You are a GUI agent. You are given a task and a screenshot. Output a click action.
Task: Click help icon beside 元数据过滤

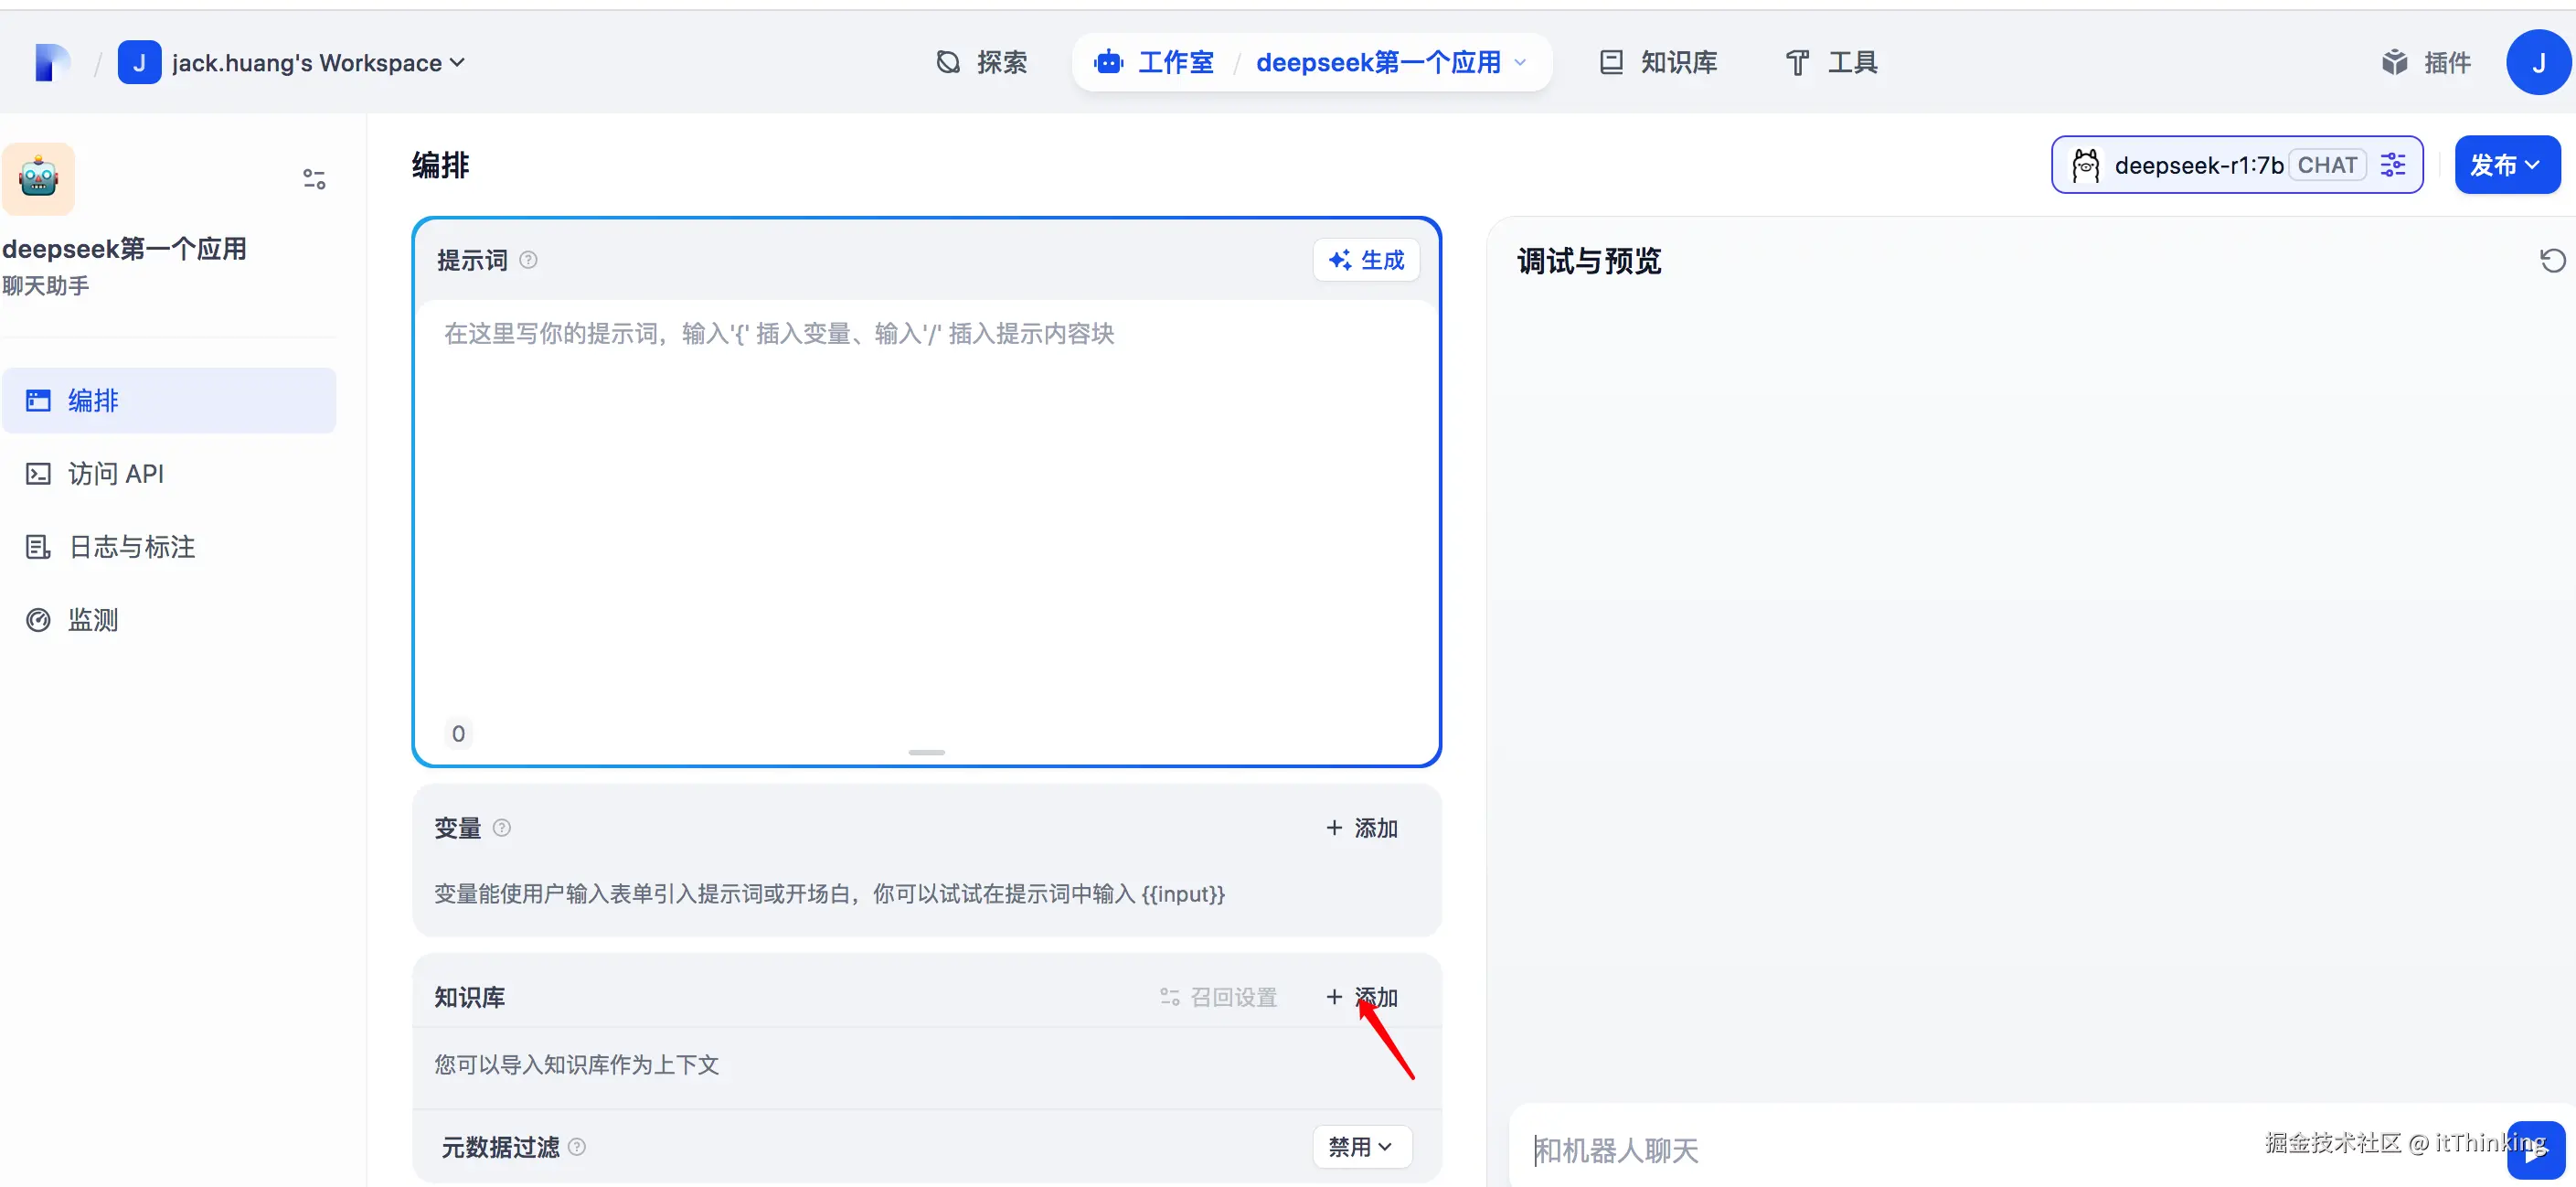click(577, 1147)
